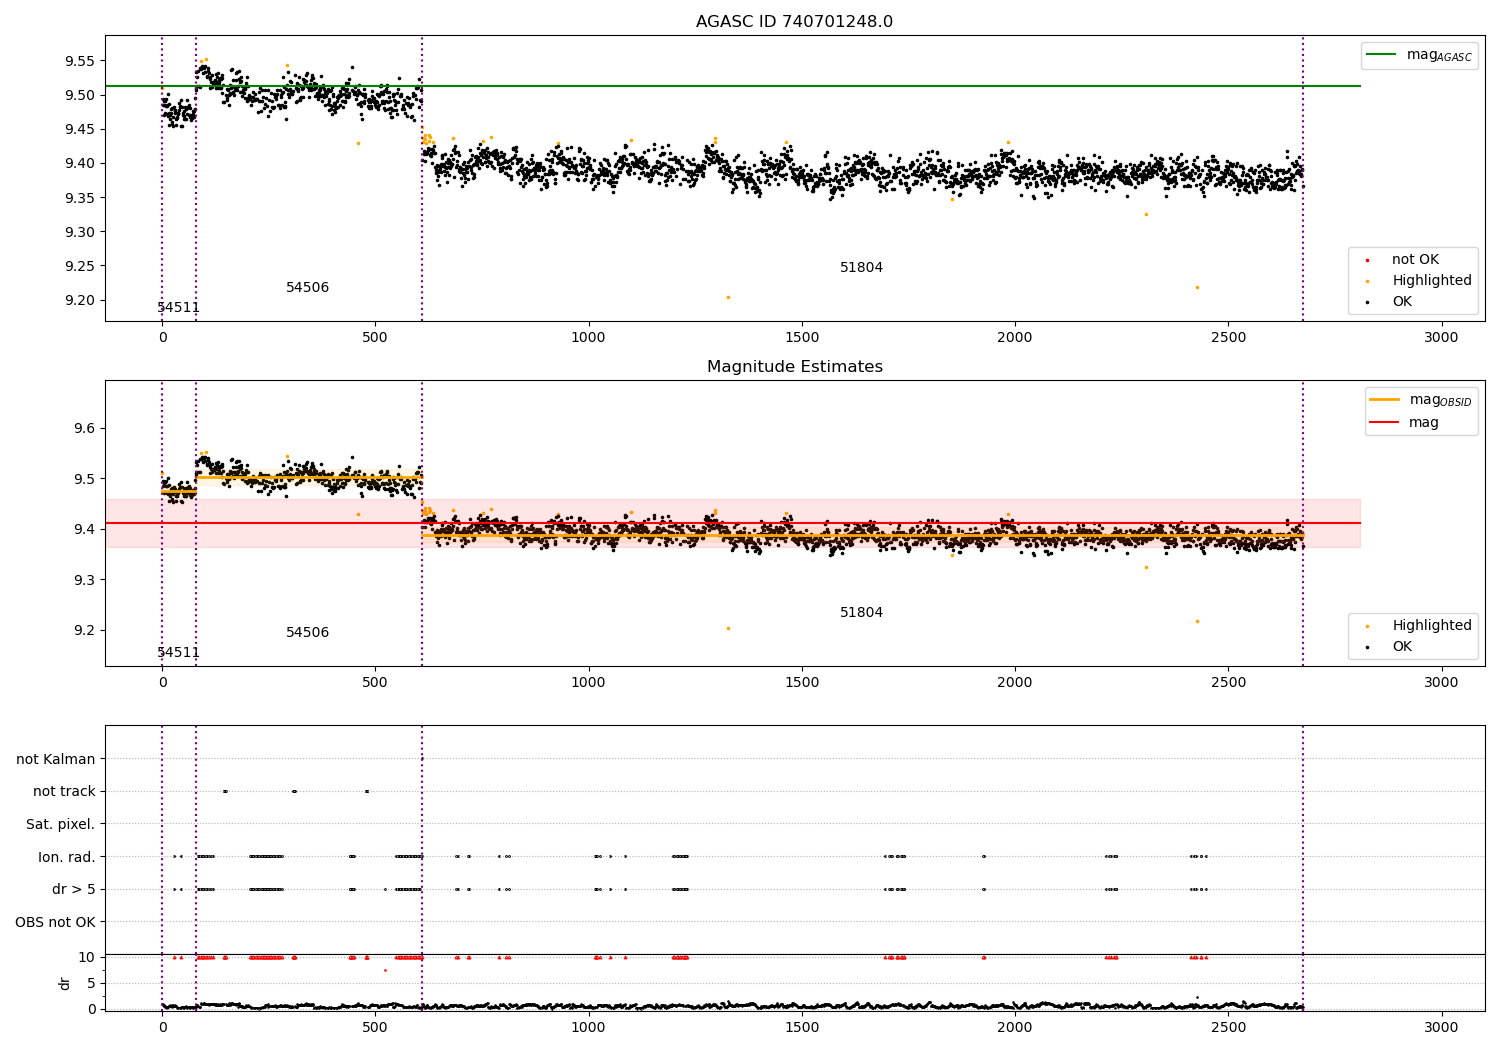Click the plot title AGASC ID 740701248.0
This screenshot has width=1500, height=1050.
[x=795, y=22]
